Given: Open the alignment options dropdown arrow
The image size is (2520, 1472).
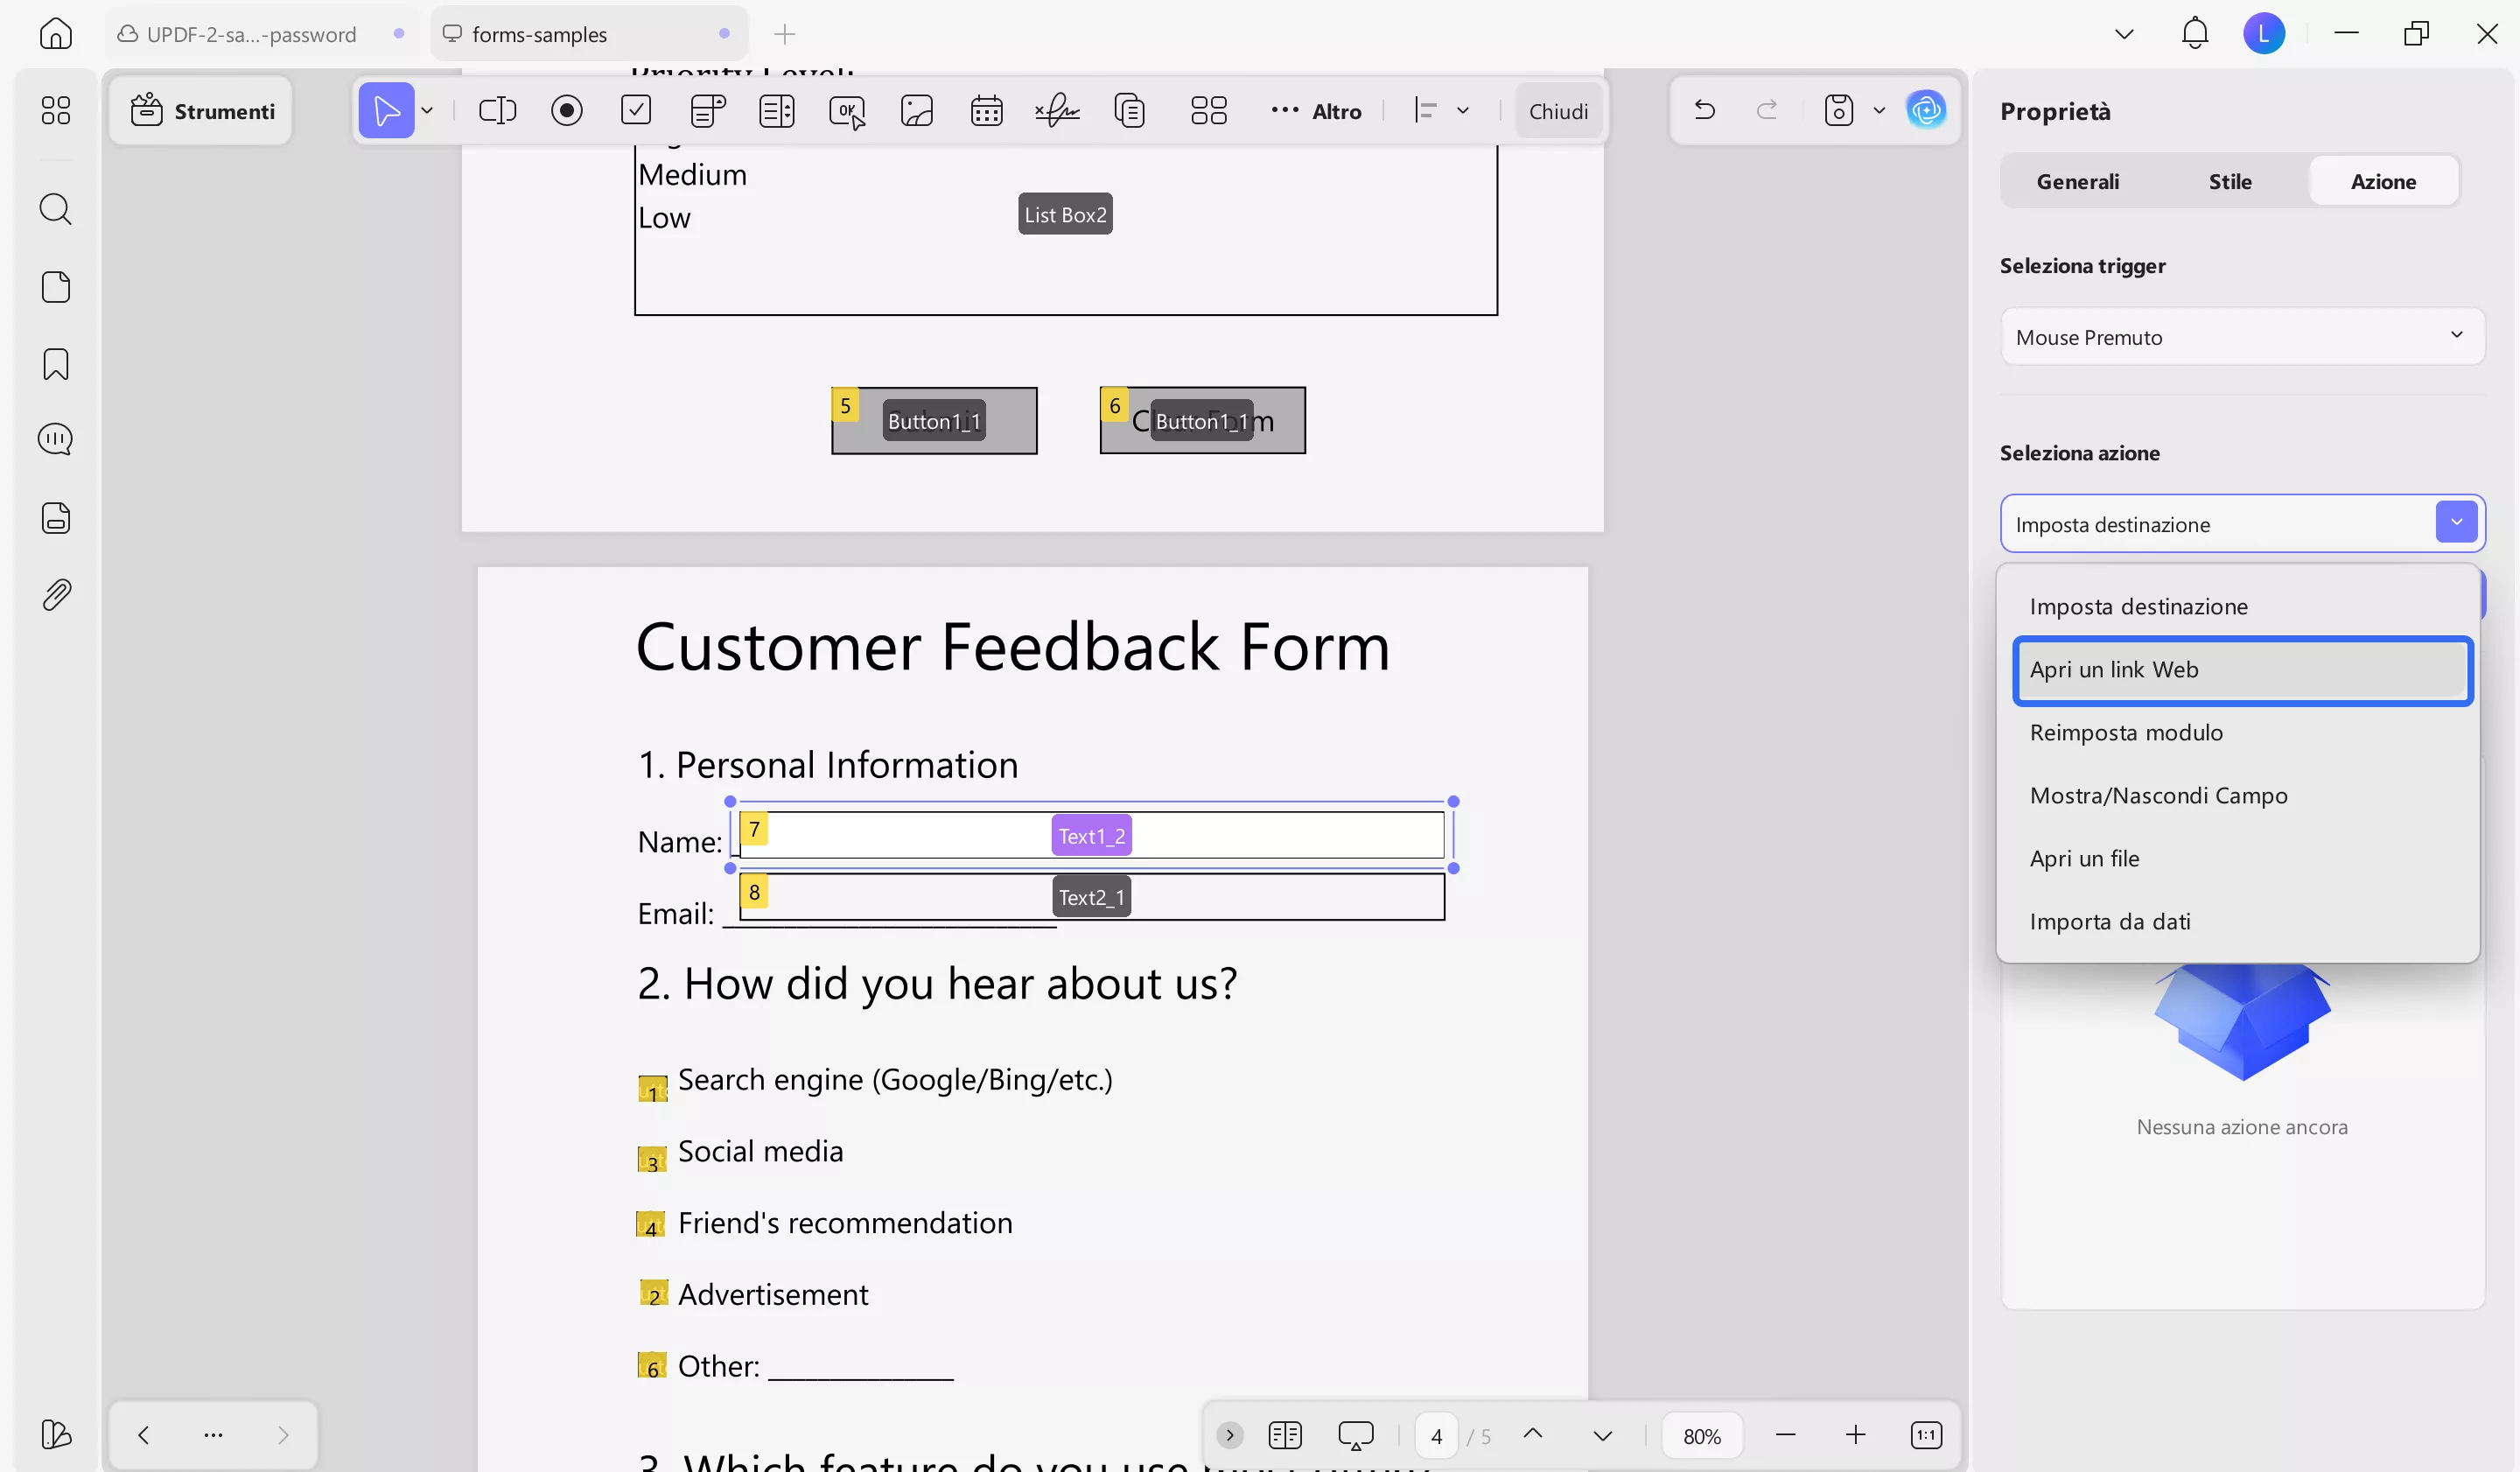Looking at the screenshot, I should pyautogui.click(x=1463, y=110).
